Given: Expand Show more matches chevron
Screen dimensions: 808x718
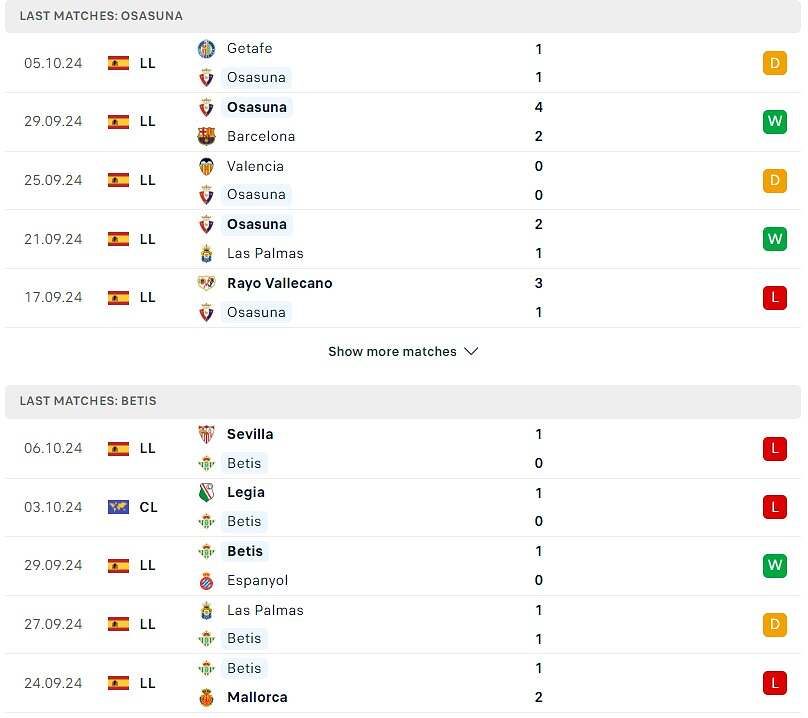Looking at the screenshot, I should pos(472,352).
